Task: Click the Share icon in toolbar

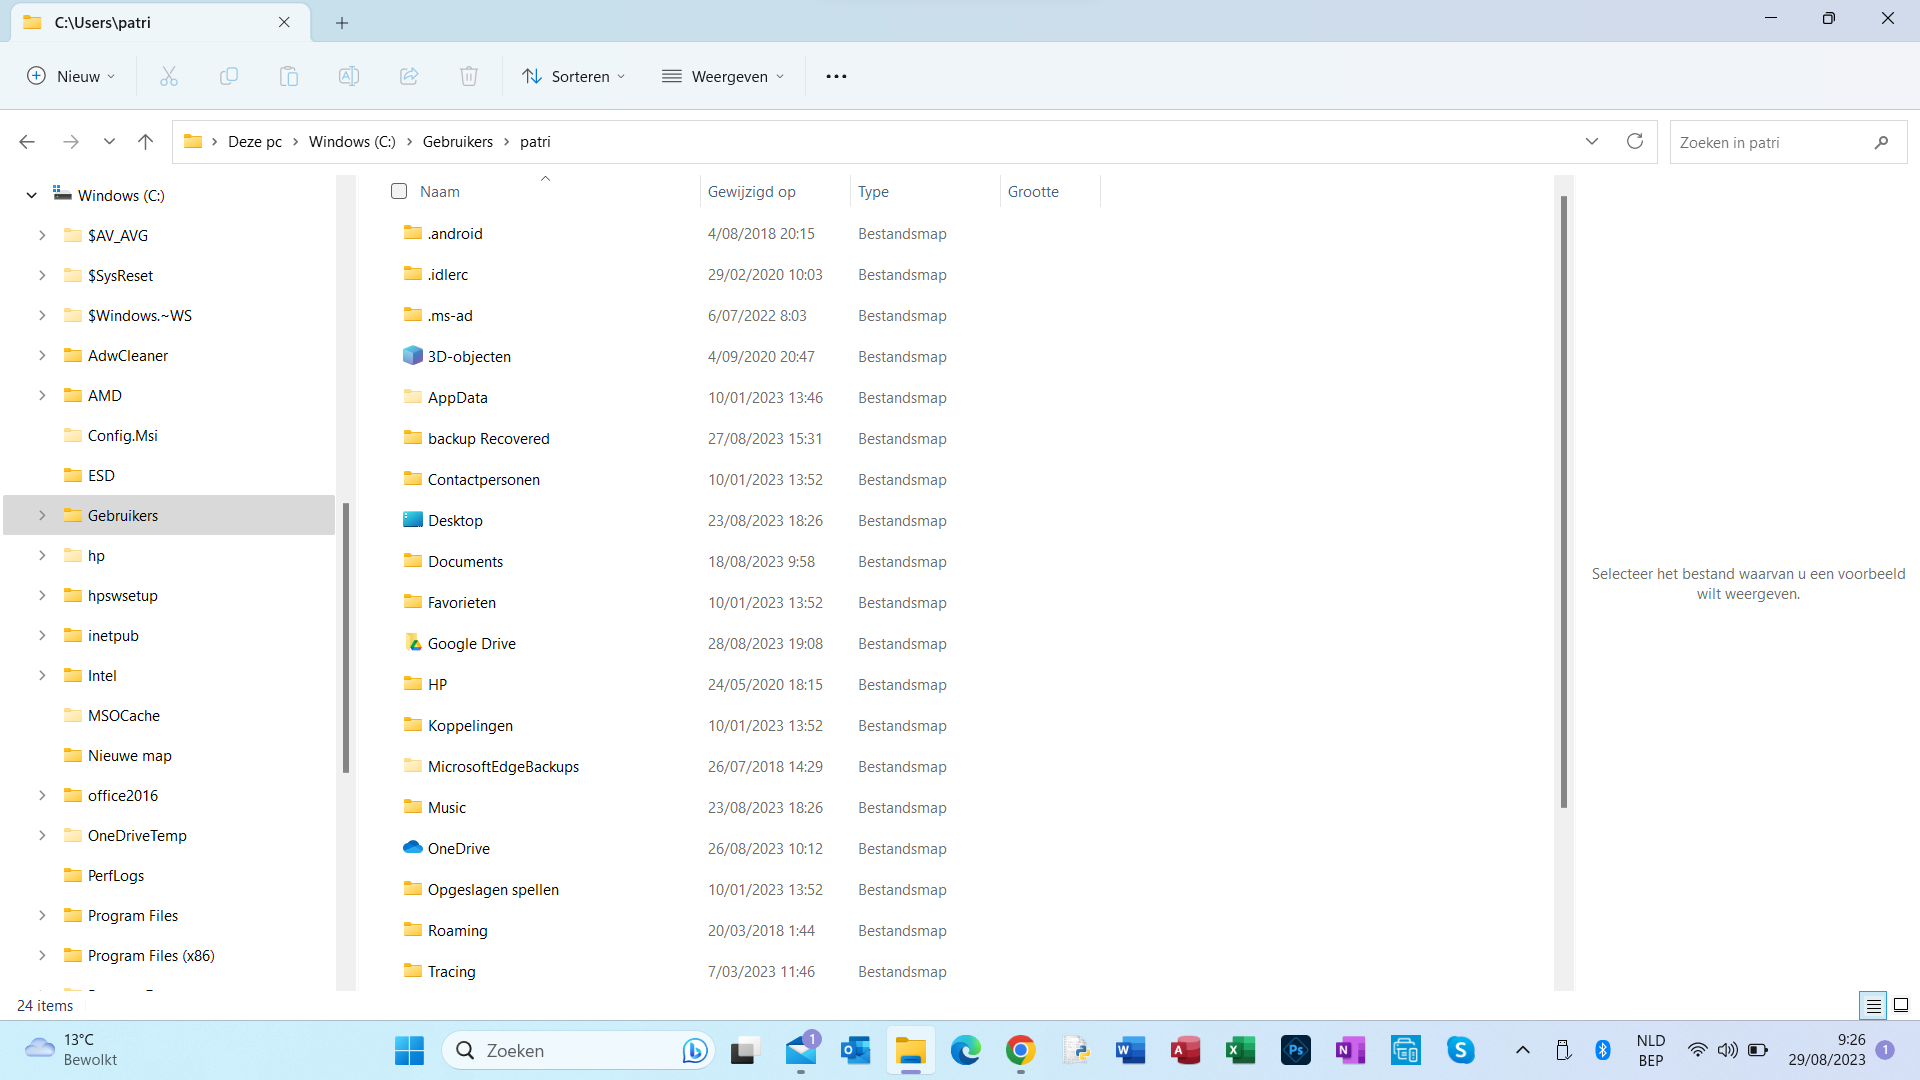Action: tap(409, 76)
